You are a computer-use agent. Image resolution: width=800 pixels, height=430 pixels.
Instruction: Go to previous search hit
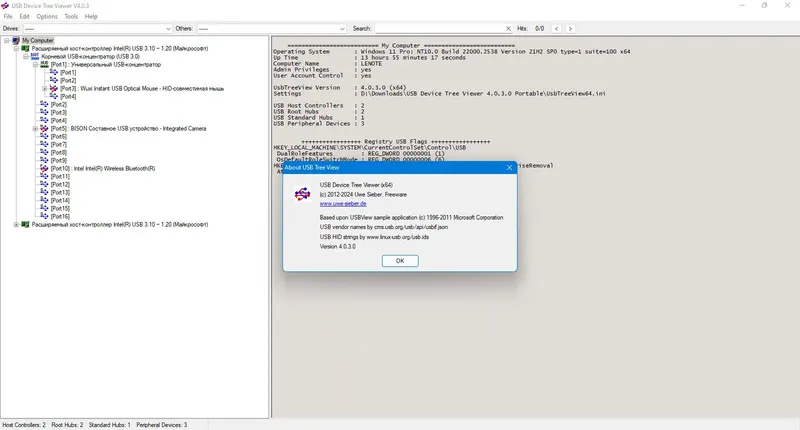pos(557,29)
